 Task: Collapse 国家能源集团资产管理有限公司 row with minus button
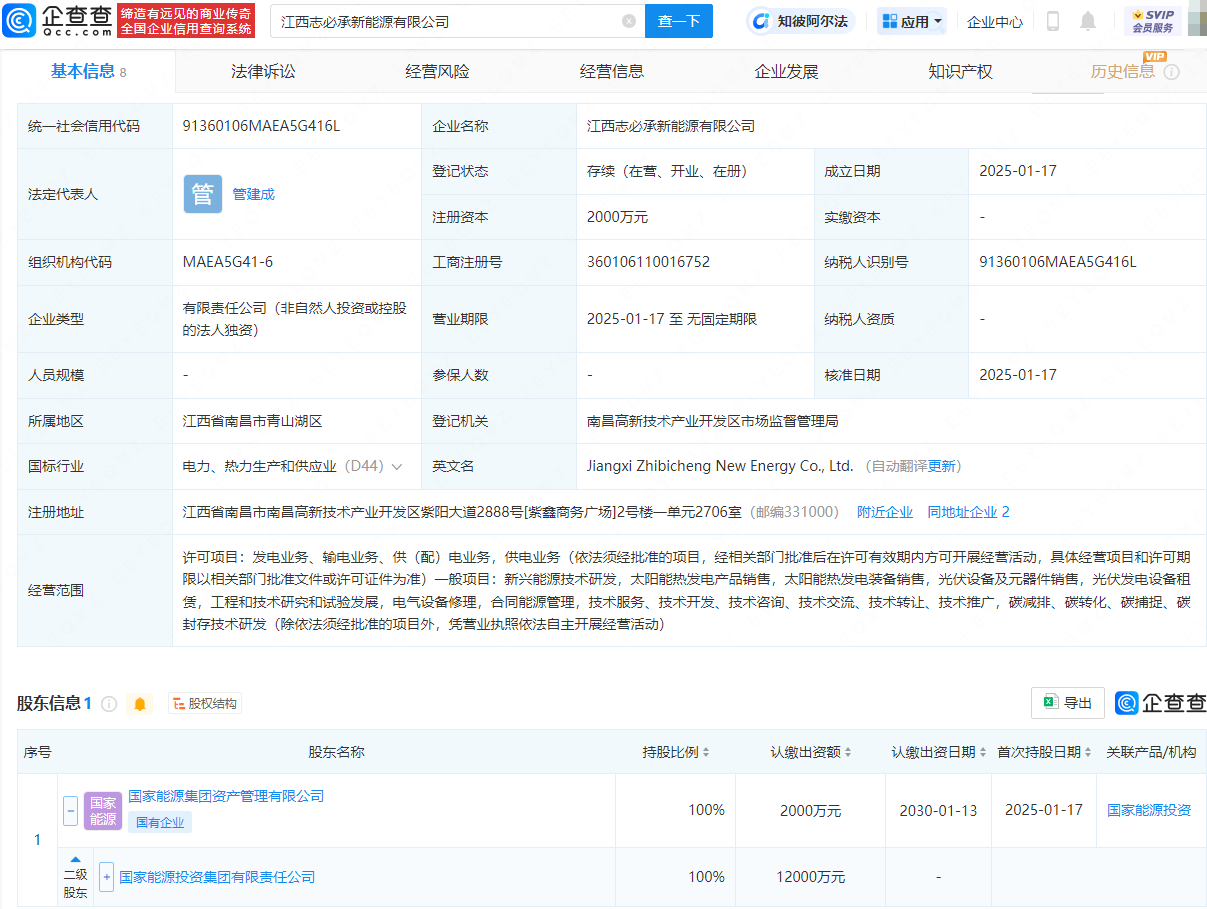pos(70,811)
